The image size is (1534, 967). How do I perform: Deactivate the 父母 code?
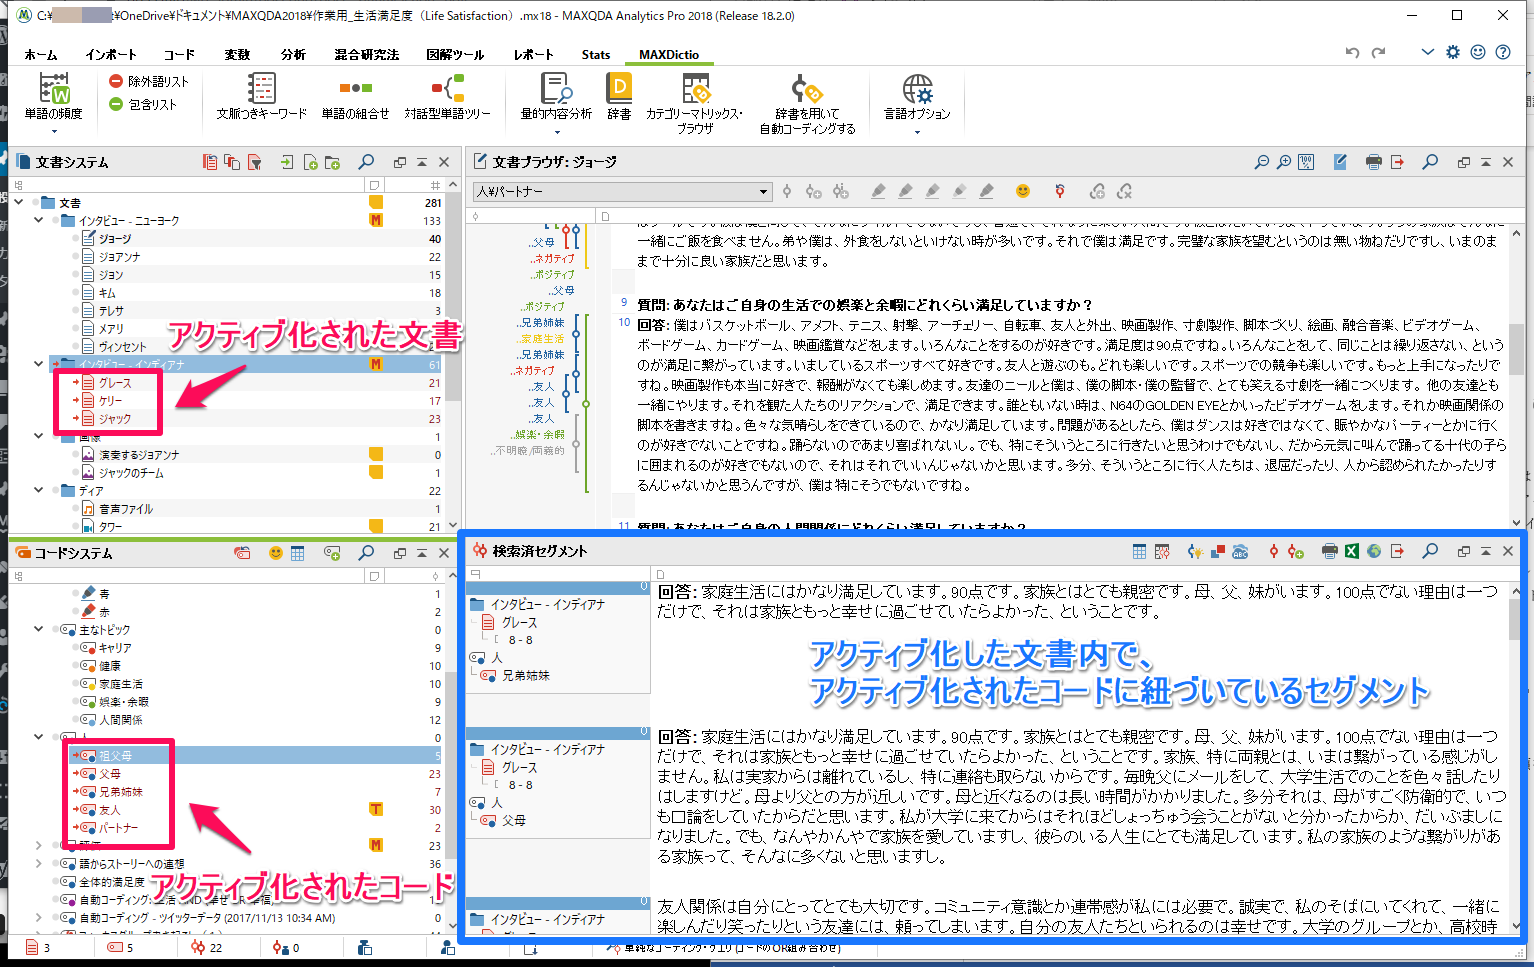click(x=75, y=773)
